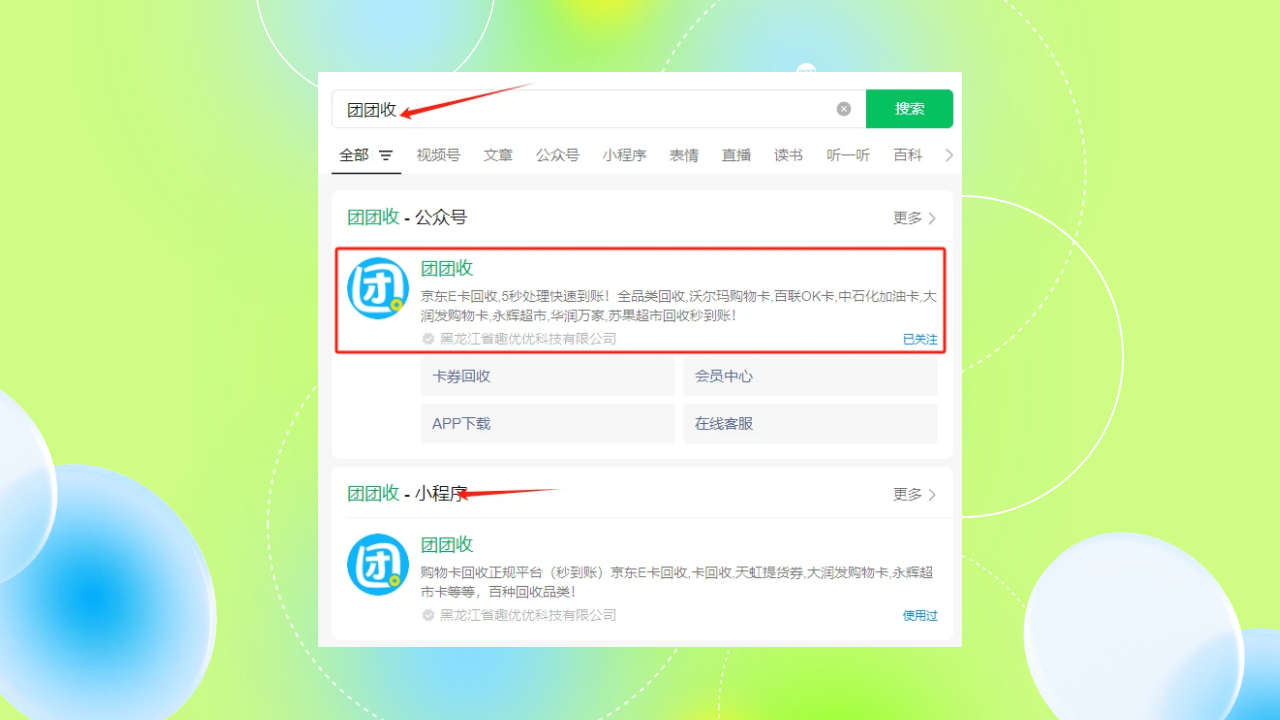The width and height of the screenshot is (1280, 720).
Task: Switch to the 文章 tab
Action: pos(498,155)
